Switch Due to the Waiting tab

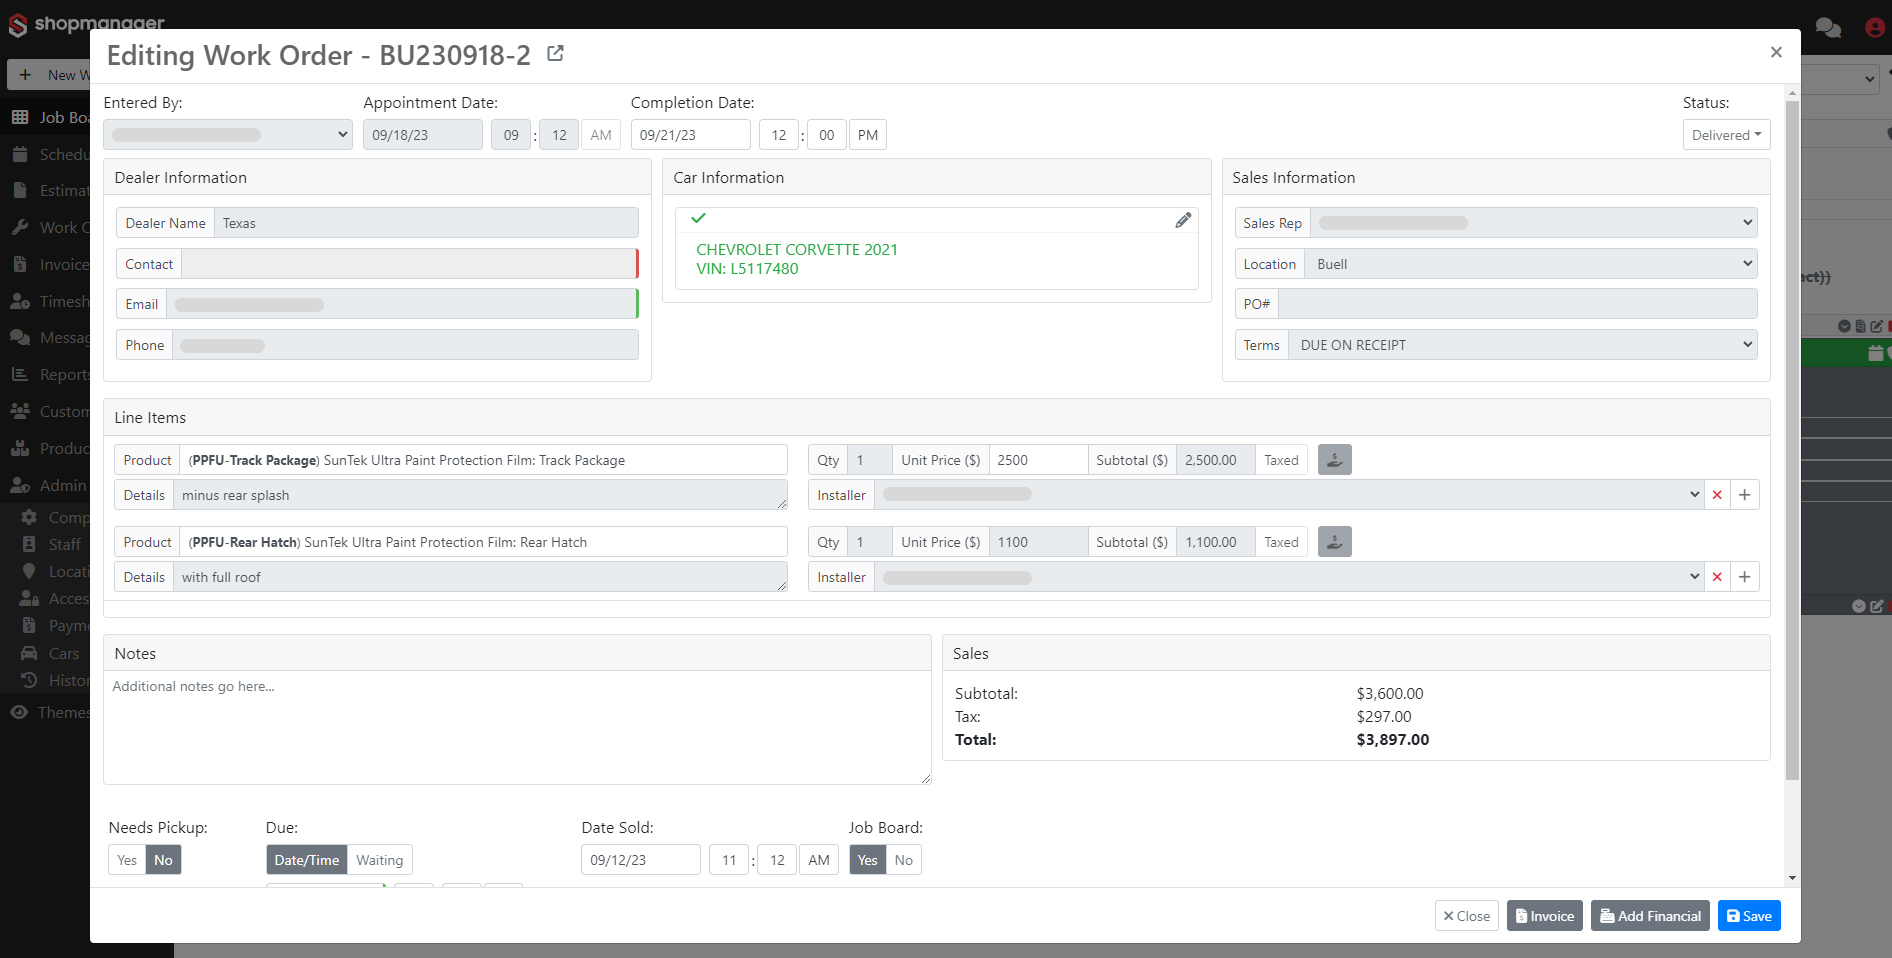pyautogui.click(x=379, y=859)
